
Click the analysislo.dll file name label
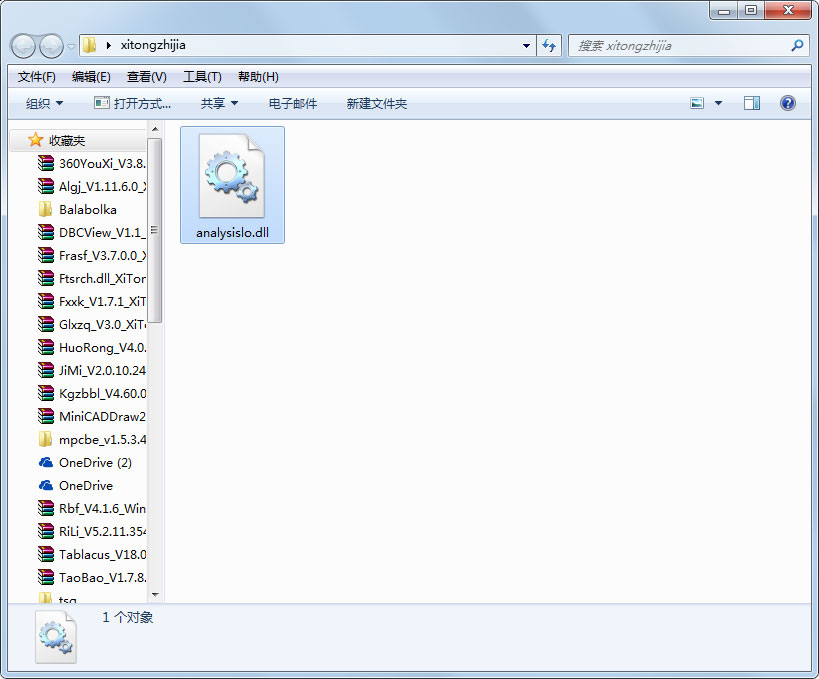pyautogui.click(x=232, y=233)
